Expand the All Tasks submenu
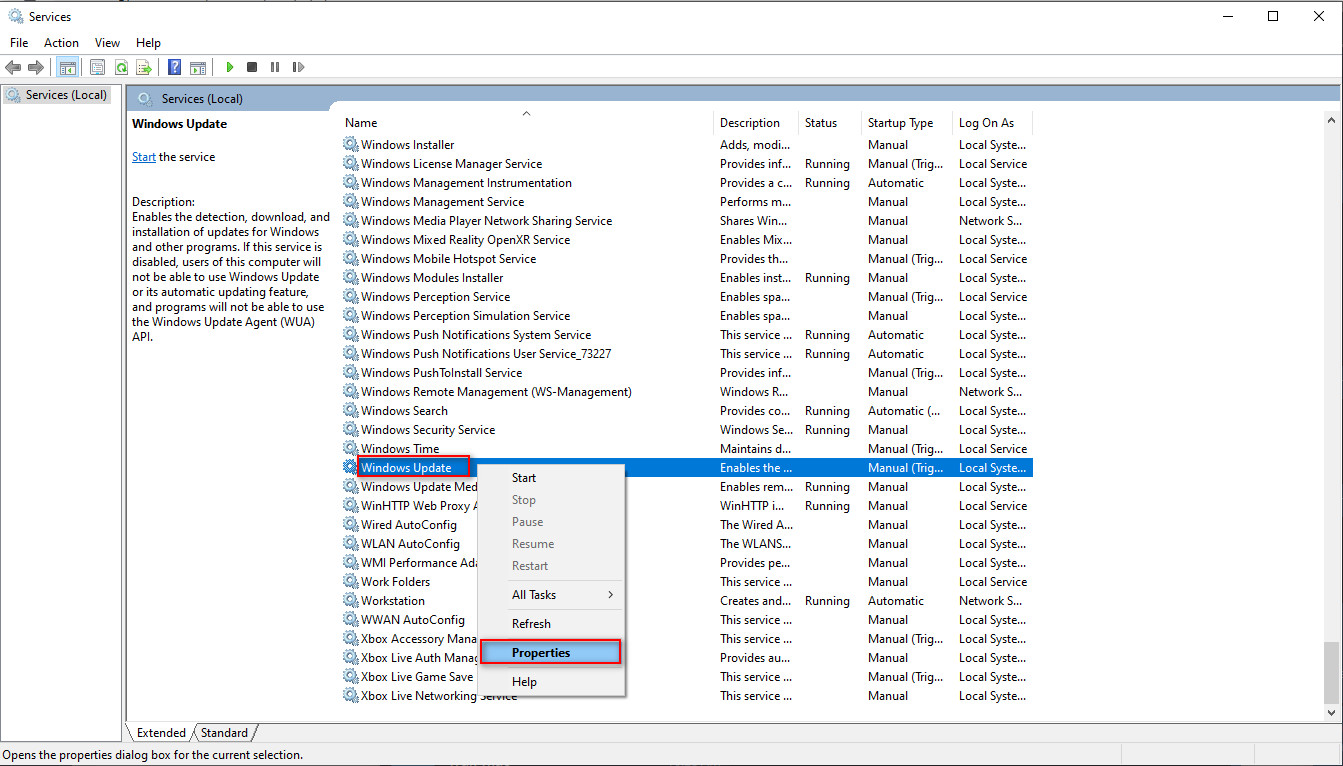1343x766 pixels. point(551,595)
